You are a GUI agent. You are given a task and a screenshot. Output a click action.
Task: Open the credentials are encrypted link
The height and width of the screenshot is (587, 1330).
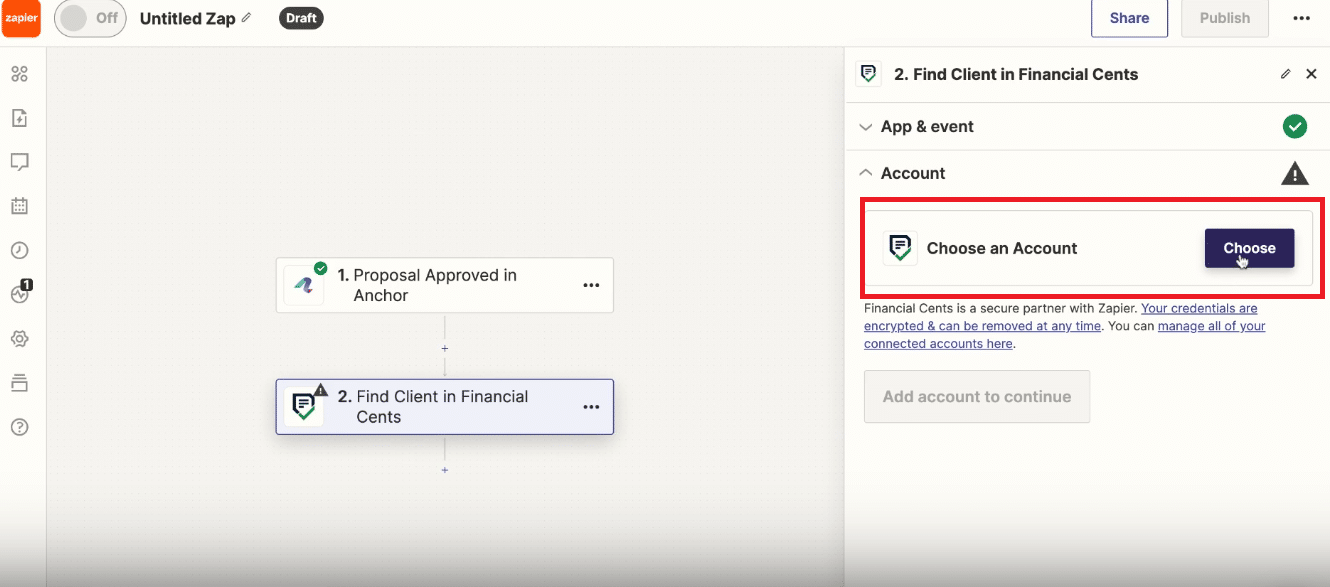pyautogui.click(x=1061, y=317)
